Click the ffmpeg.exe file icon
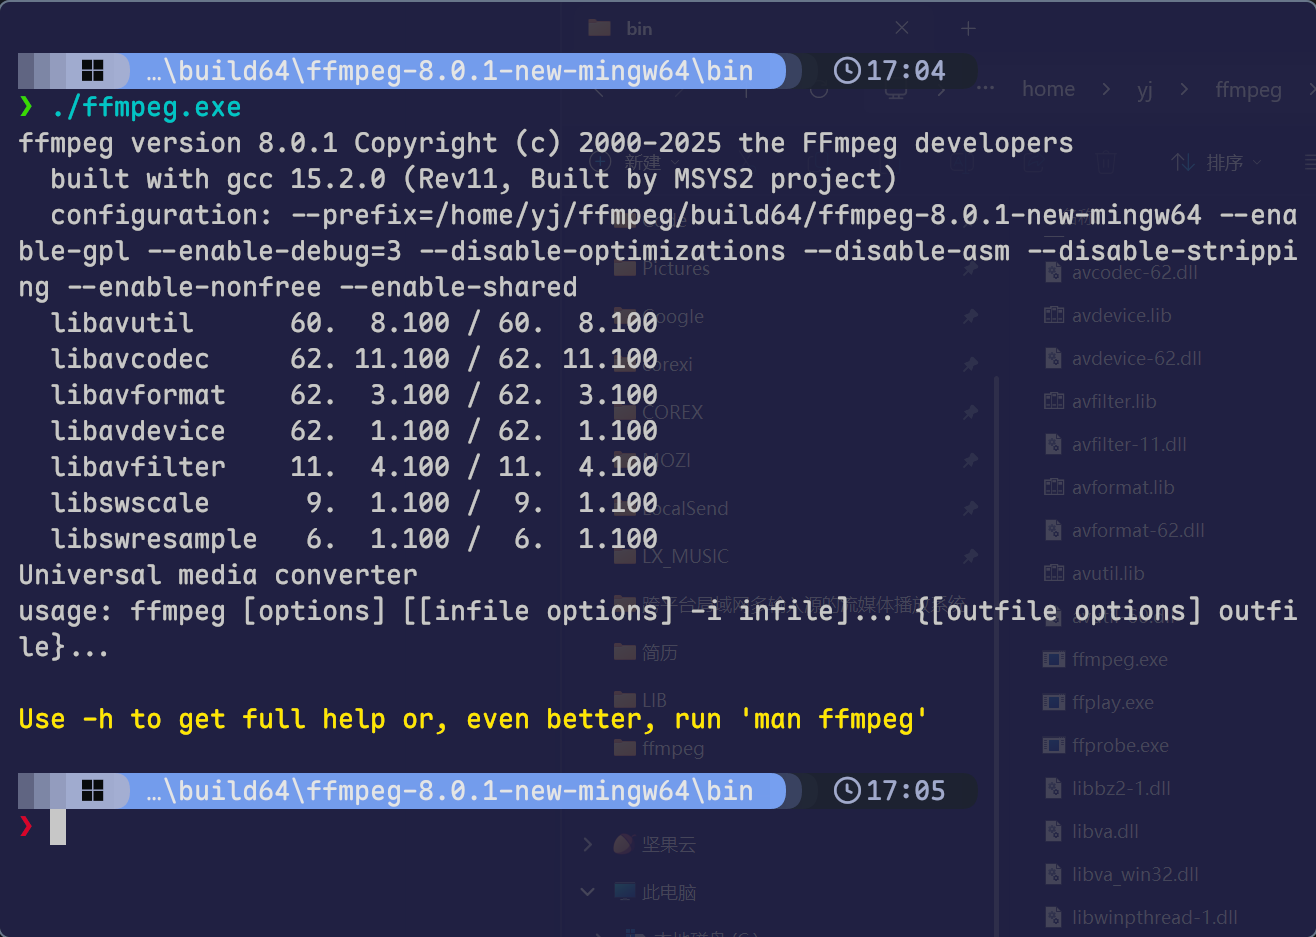 click(x=1053, y=659)
